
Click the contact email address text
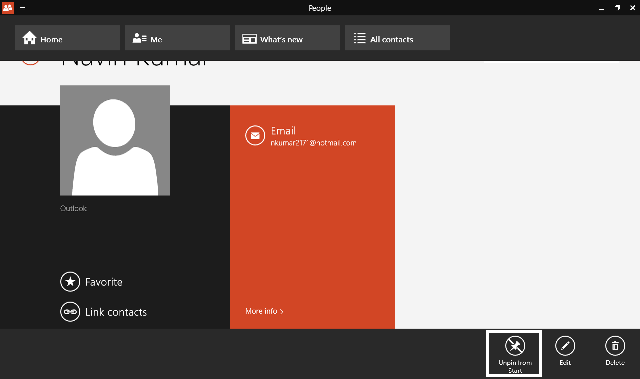pos(313,143)
